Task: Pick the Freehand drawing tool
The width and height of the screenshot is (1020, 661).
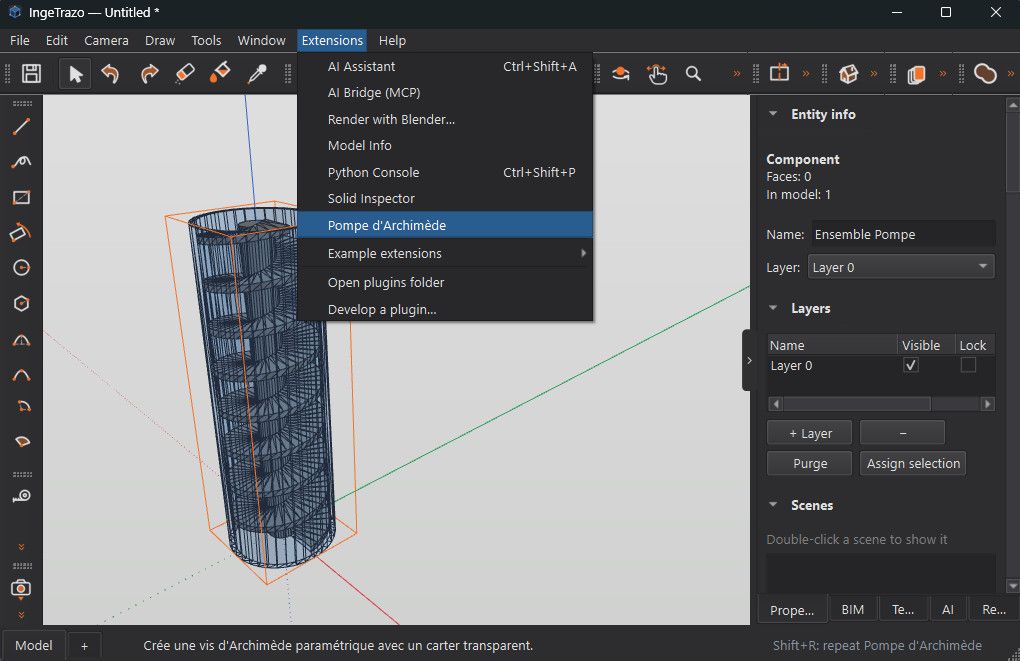Action: 21,161
